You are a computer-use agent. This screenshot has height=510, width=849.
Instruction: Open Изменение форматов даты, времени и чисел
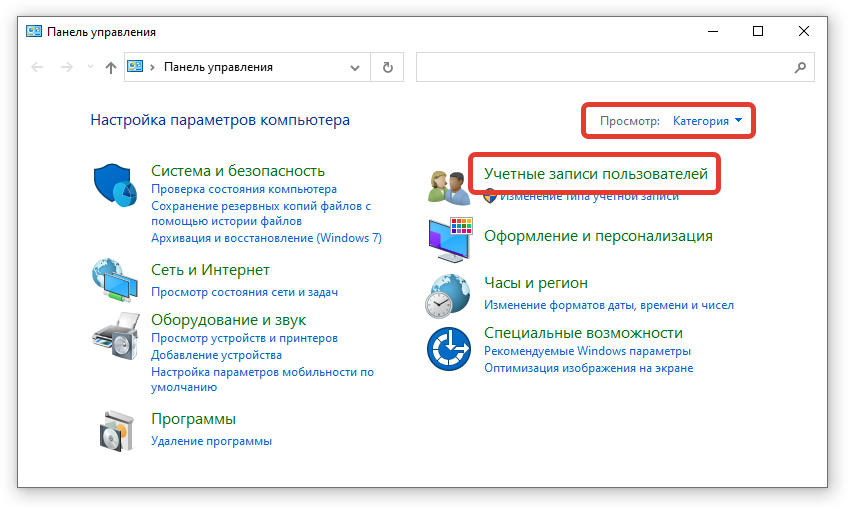(x=608, y=305)
